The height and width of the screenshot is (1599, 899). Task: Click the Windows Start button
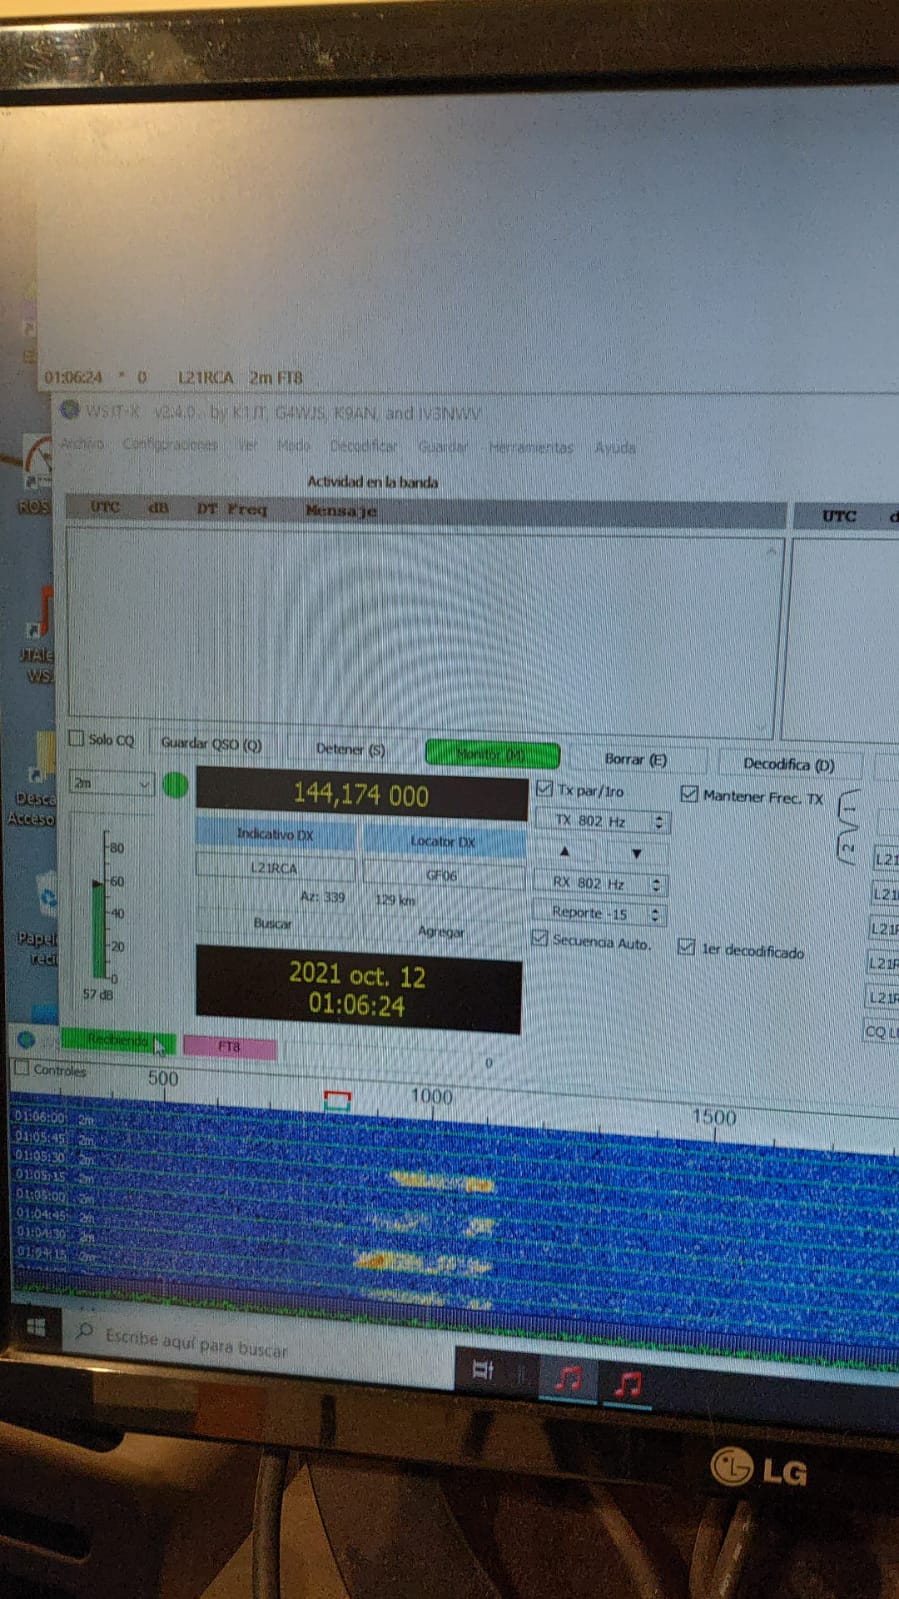coord(36,1326)
